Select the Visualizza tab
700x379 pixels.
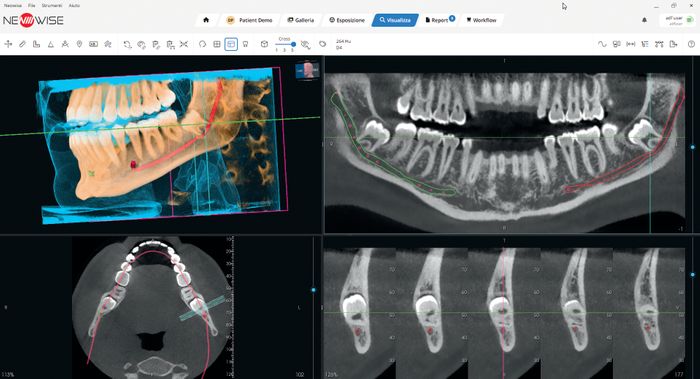(395, 20)
